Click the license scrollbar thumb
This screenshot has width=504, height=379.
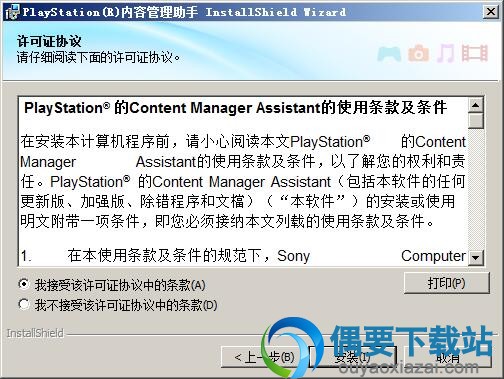coord(476,121)
